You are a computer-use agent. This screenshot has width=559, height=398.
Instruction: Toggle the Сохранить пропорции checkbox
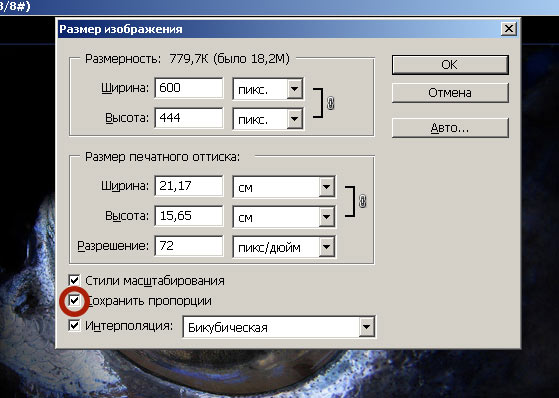(75, 301)
